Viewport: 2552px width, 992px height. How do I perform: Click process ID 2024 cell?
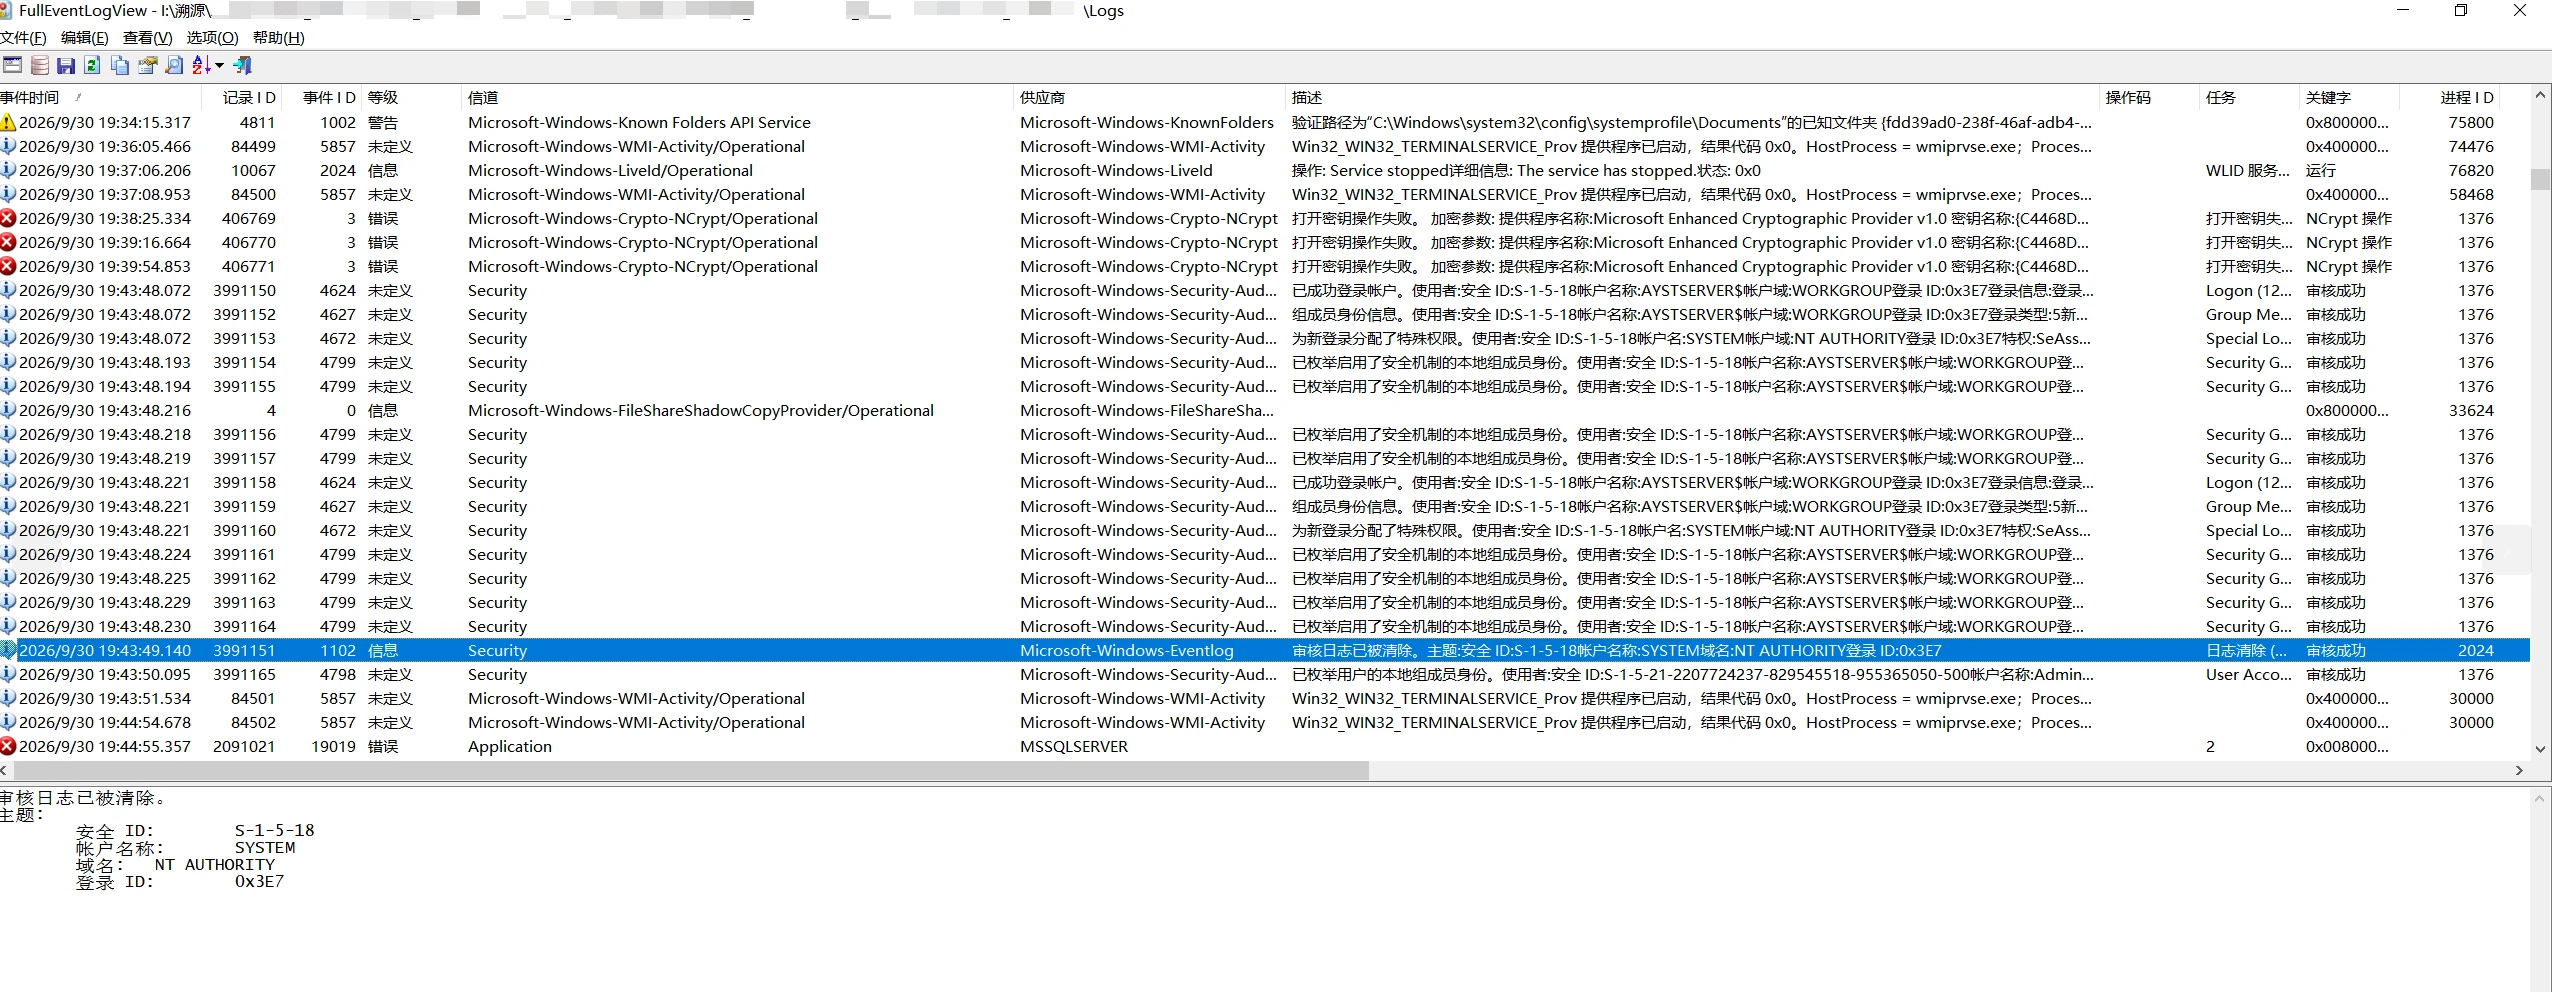[2475, 651]
